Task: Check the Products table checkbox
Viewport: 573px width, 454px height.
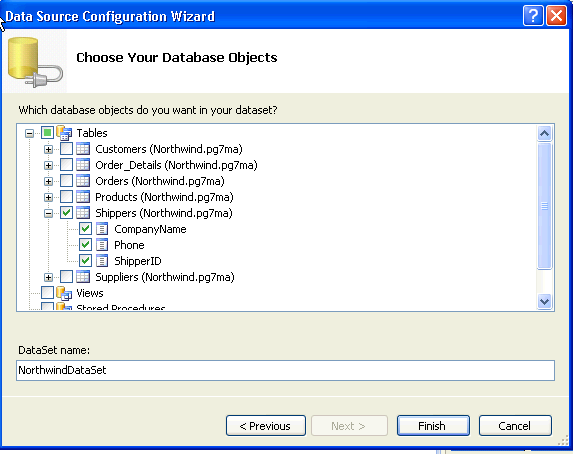Action: point(66,197)
